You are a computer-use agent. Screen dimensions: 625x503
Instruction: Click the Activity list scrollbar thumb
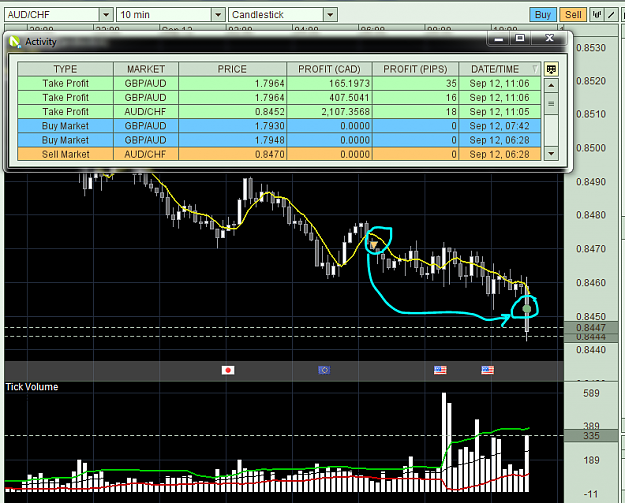click(551, 104)
